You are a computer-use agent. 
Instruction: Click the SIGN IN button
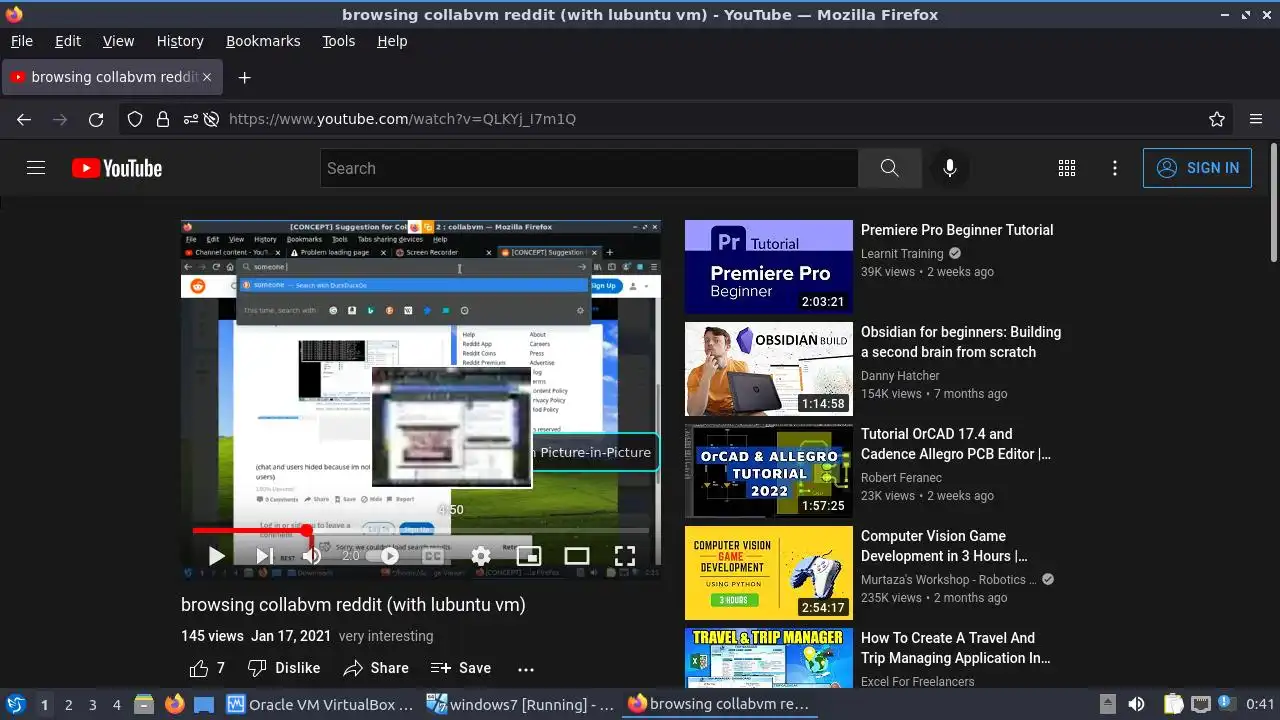(x=1197, y=168)
